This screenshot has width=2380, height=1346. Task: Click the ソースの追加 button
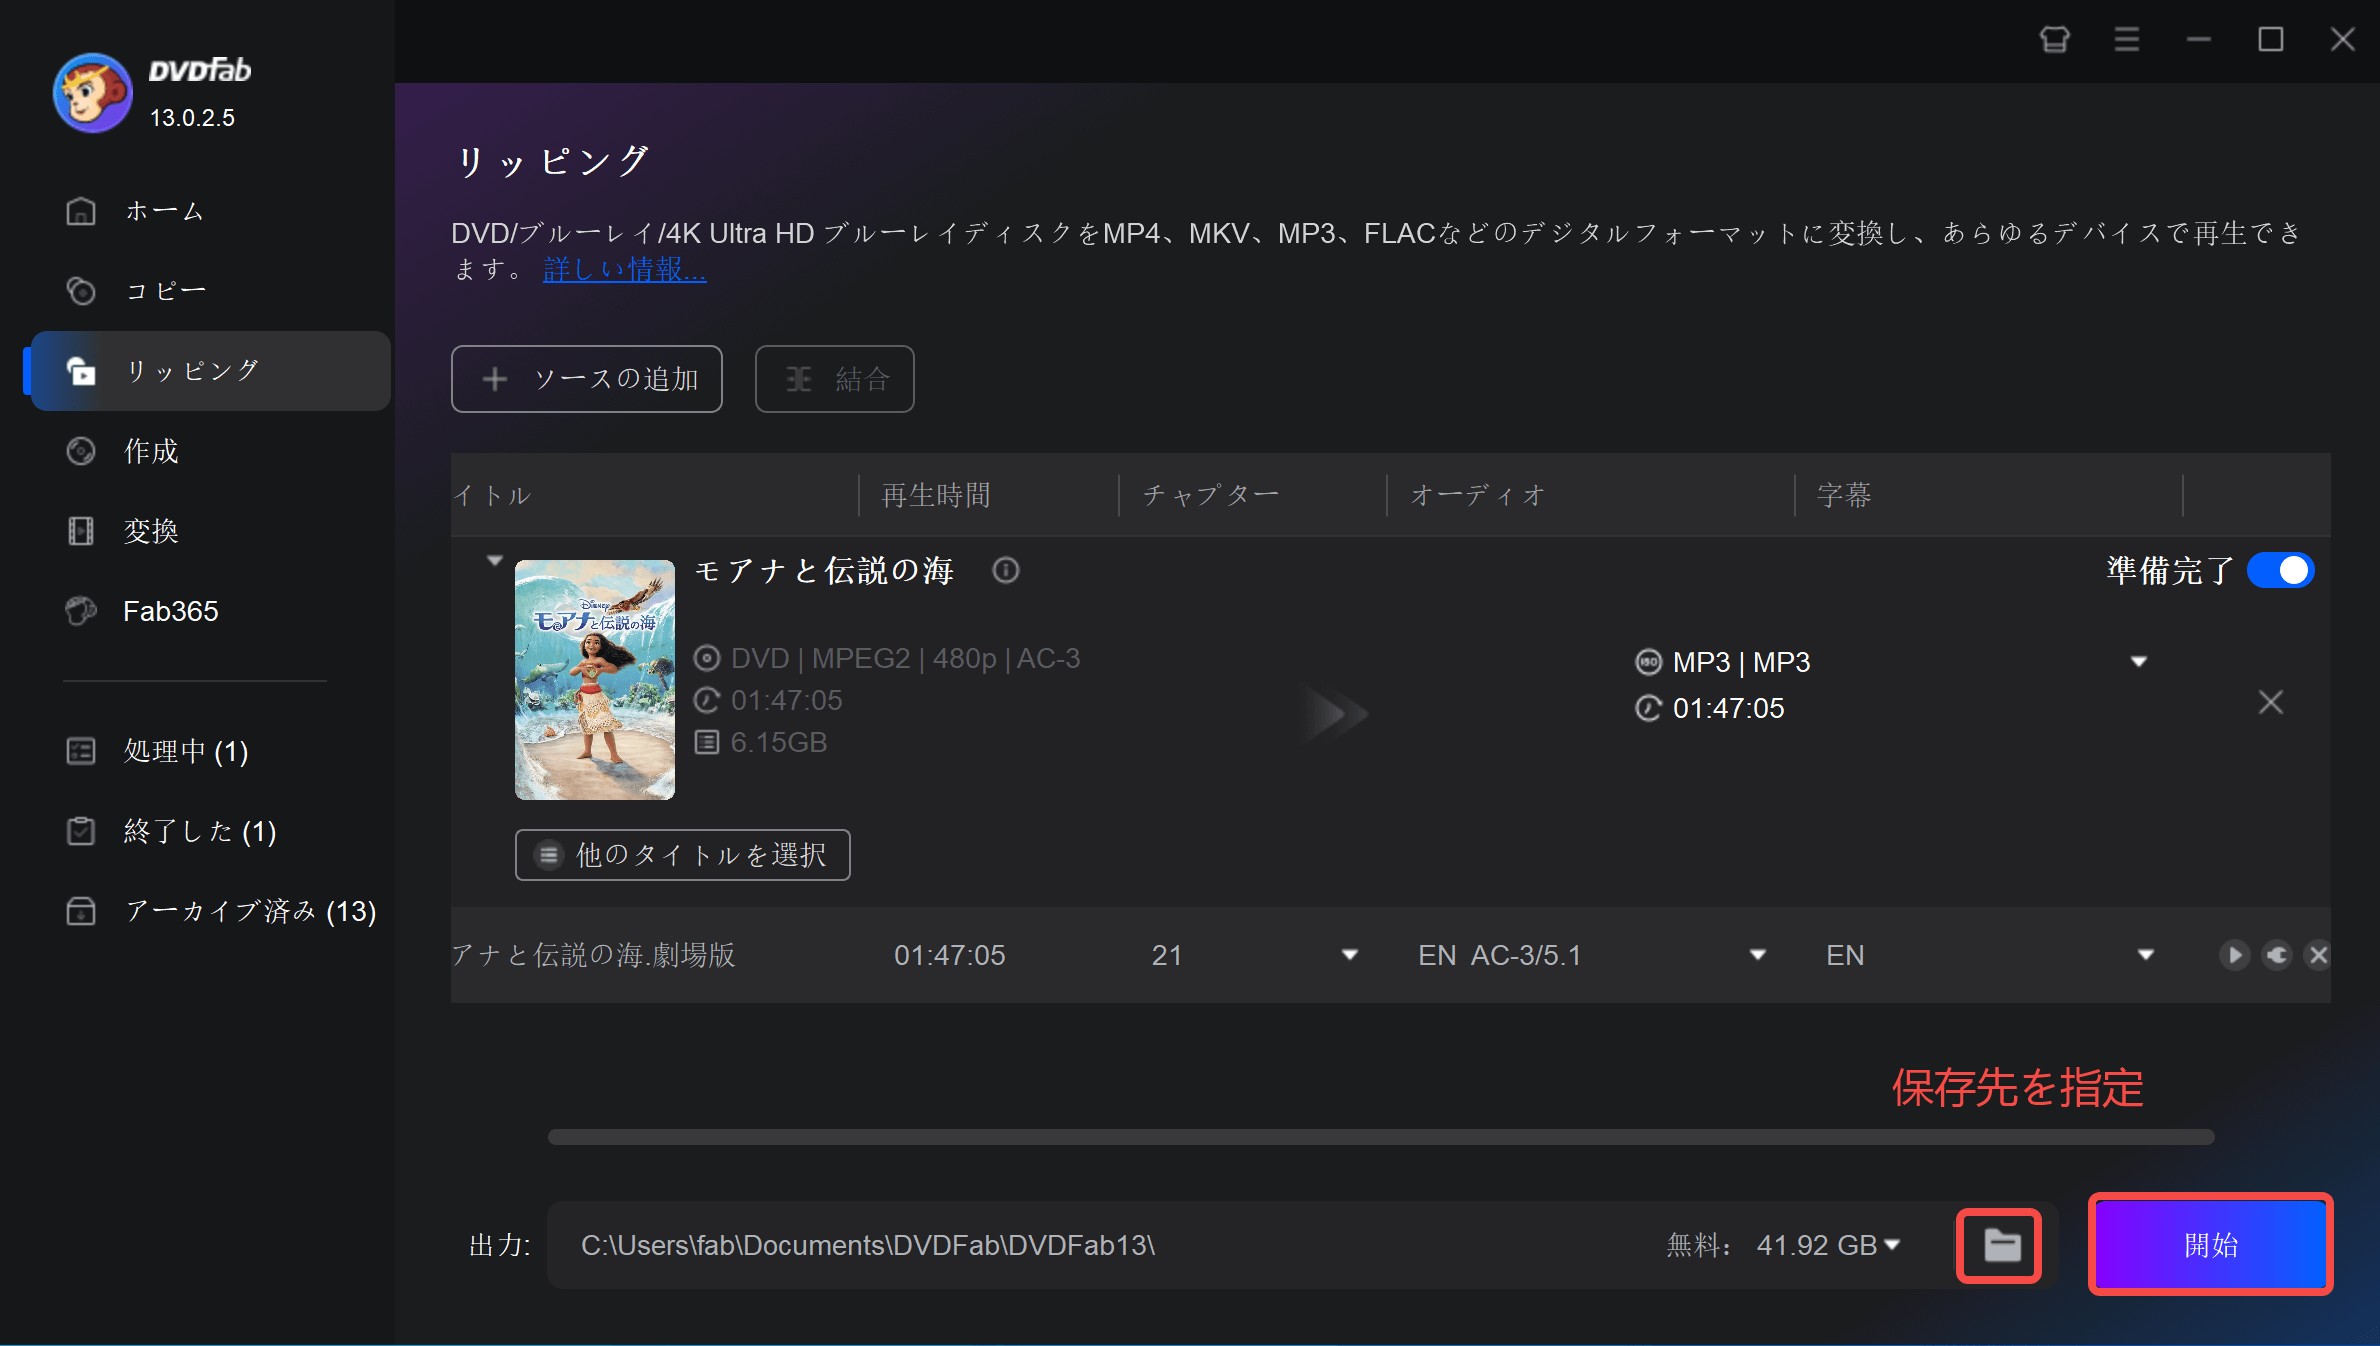click(x=587, y=379)
